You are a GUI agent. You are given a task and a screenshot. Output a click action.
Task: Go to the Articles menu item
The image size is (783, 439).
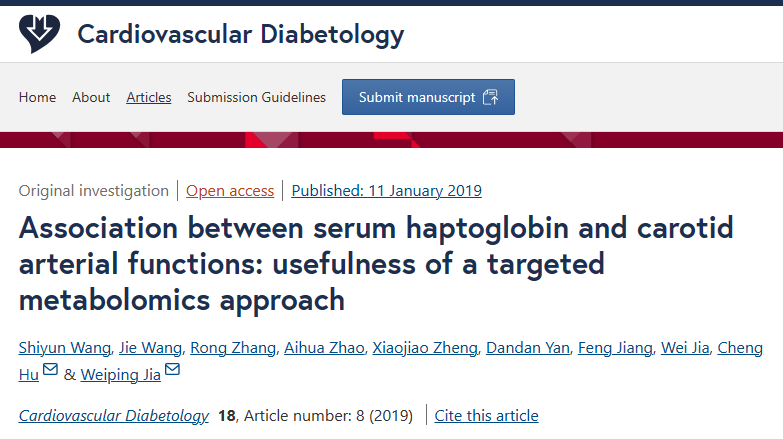149,97
